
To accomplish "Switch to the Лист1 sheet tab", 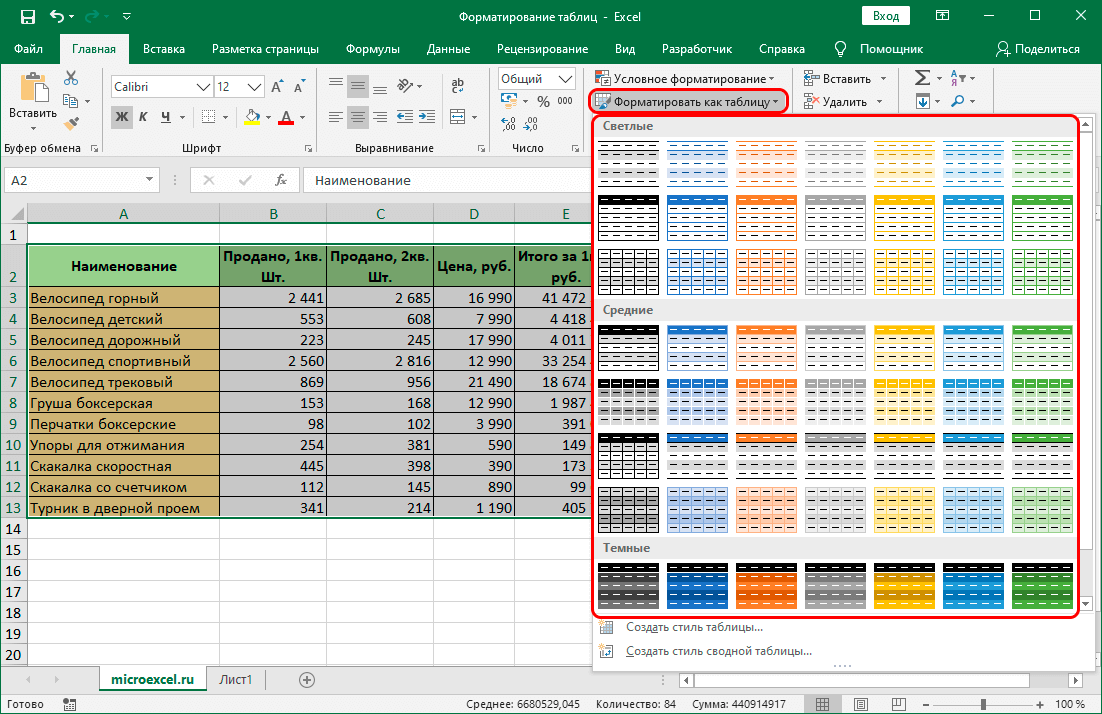I will coord(236,679).
